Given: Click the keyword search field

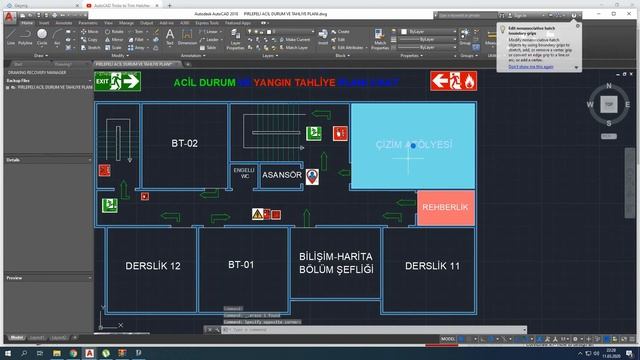Looking at the screenshot, I should [x=465, y=16].
